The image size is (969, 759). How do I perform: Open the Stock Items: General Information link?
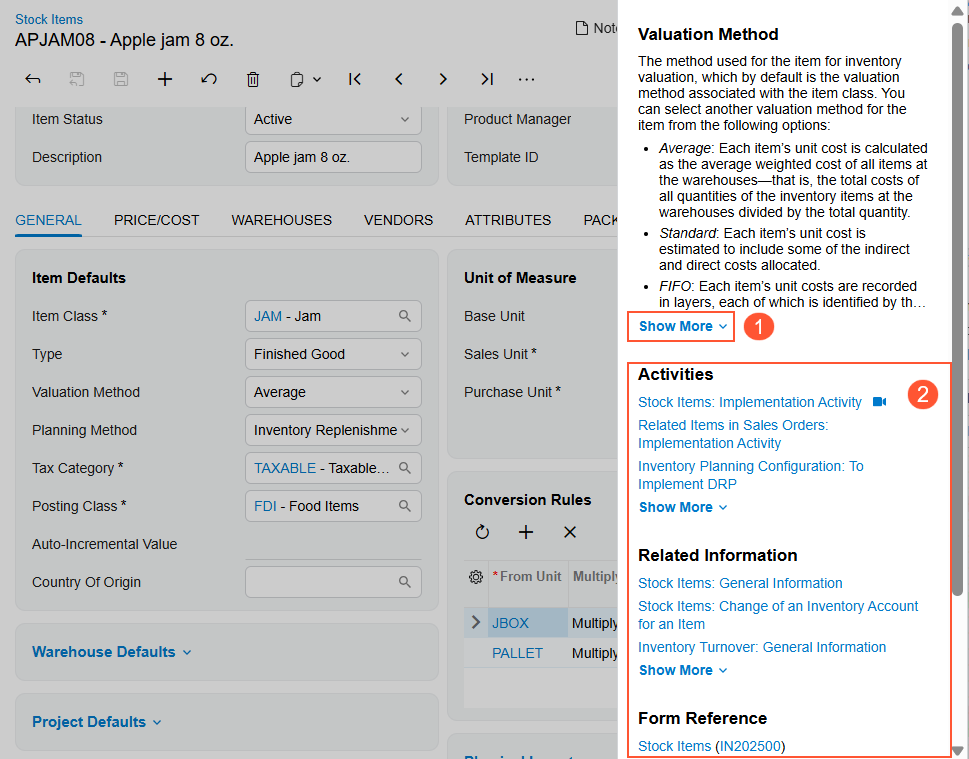(x=740, y=583)
